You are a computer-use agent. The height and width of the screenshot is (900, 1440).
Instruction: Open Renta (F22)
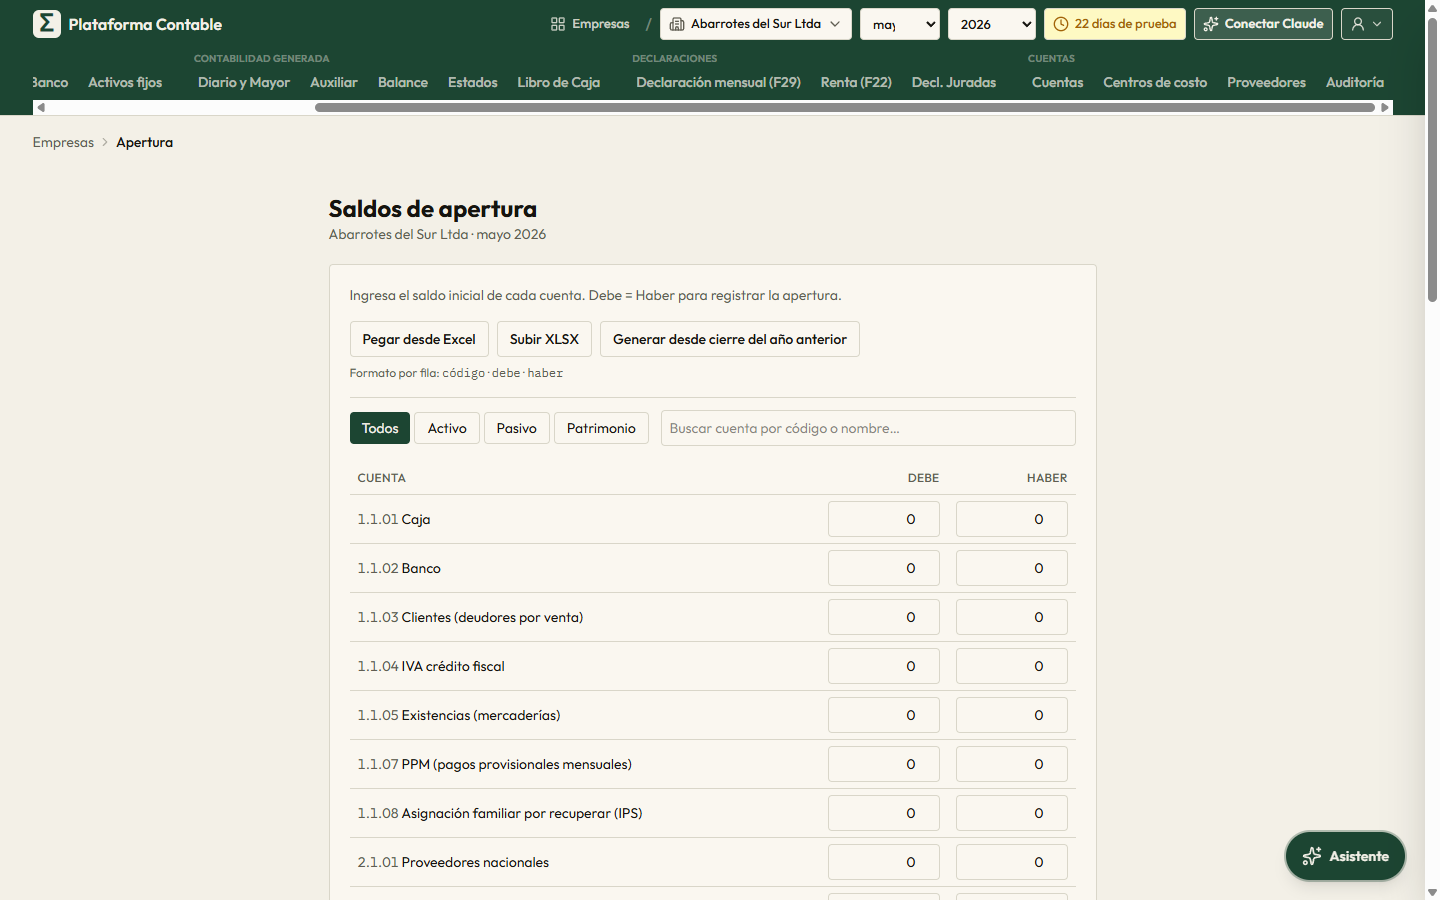(856, 82)
